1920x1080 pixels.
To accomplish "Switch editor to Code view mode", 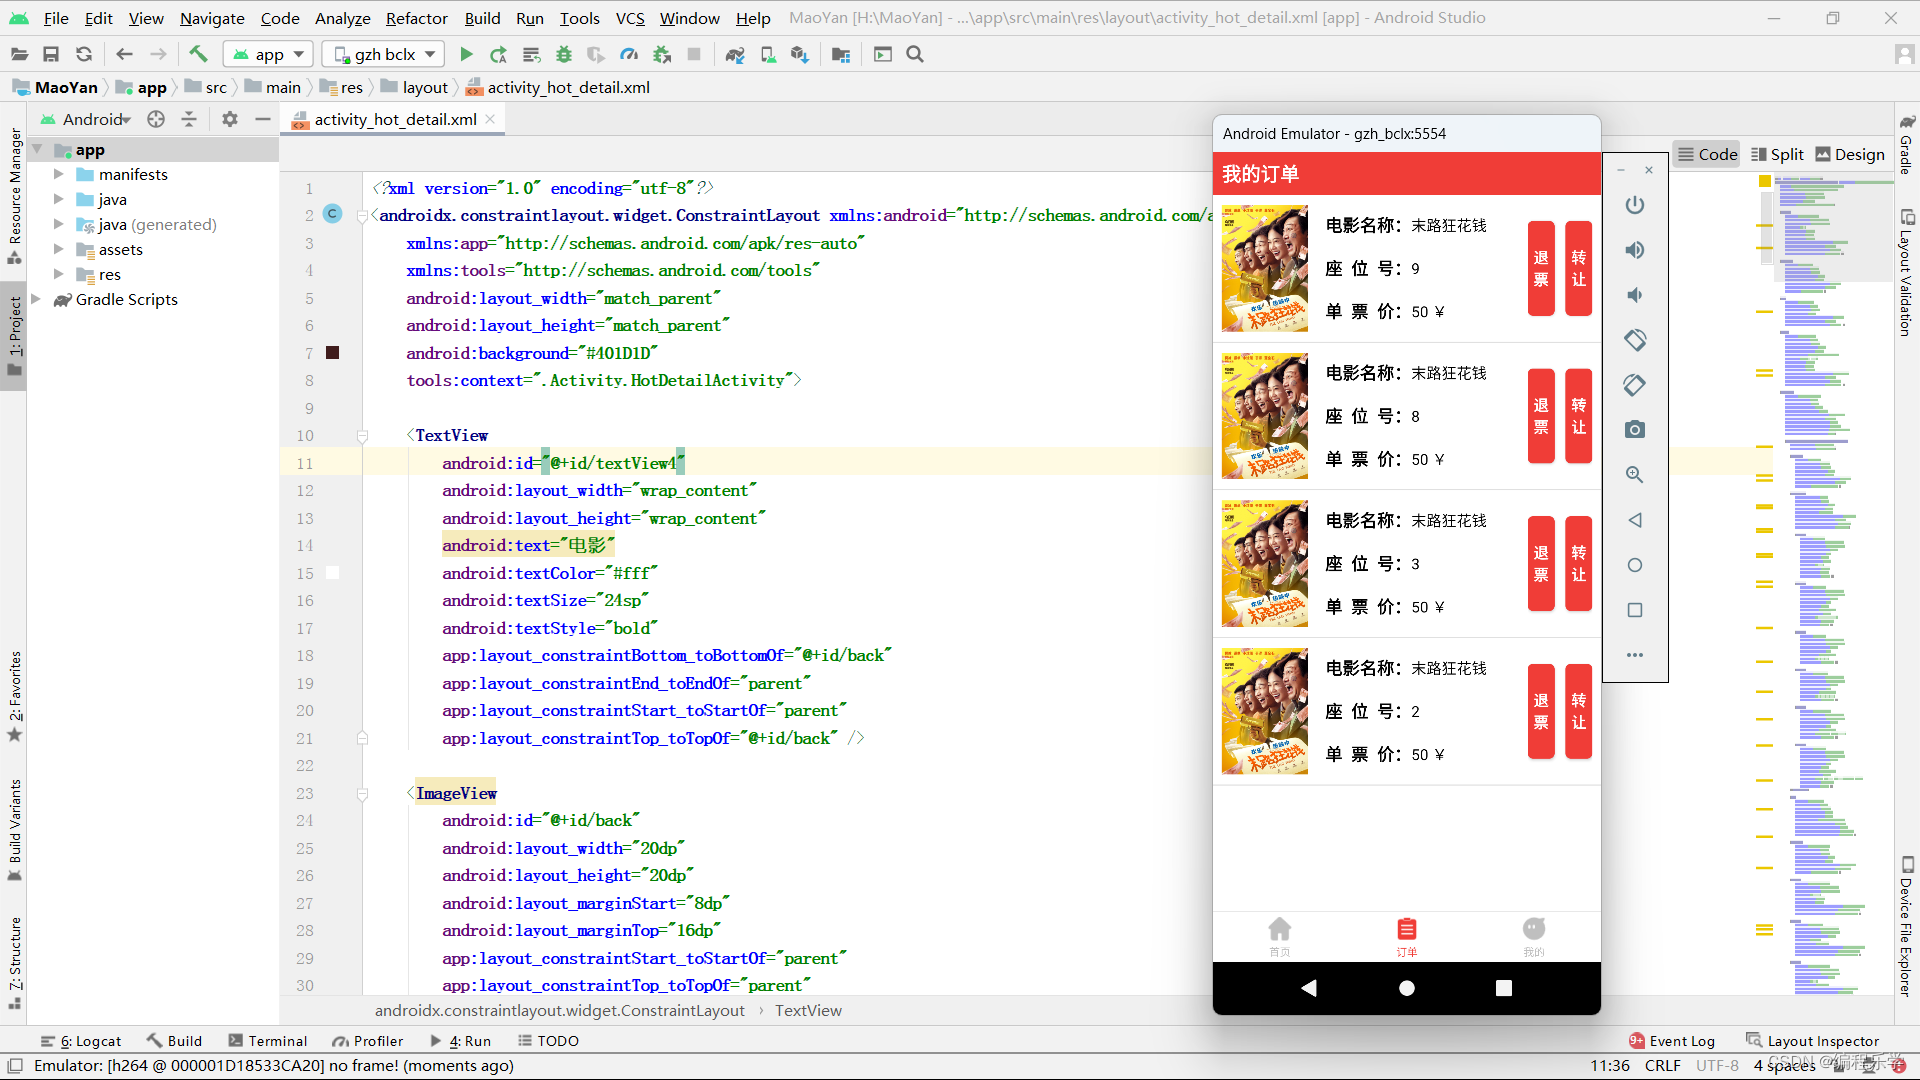I will (1707, 154).
